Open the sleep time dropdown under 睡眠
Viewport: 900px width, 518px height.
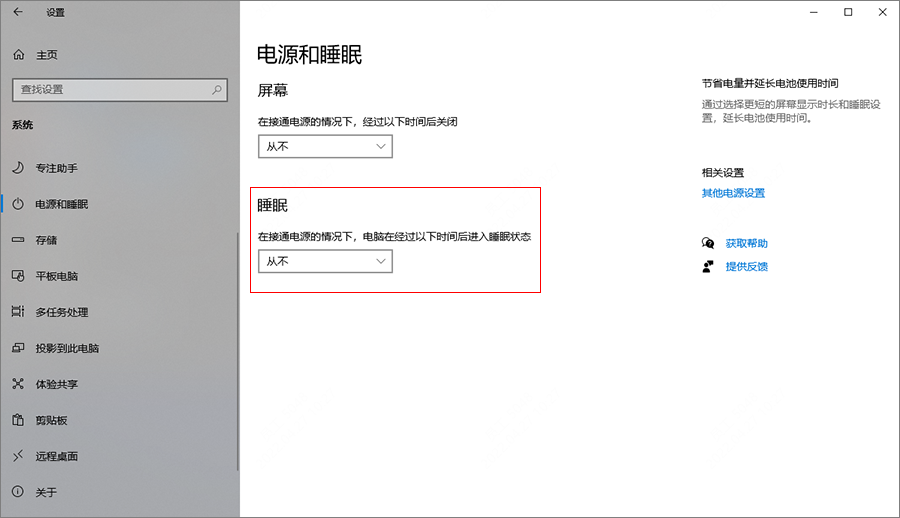[x=325, y=261]
